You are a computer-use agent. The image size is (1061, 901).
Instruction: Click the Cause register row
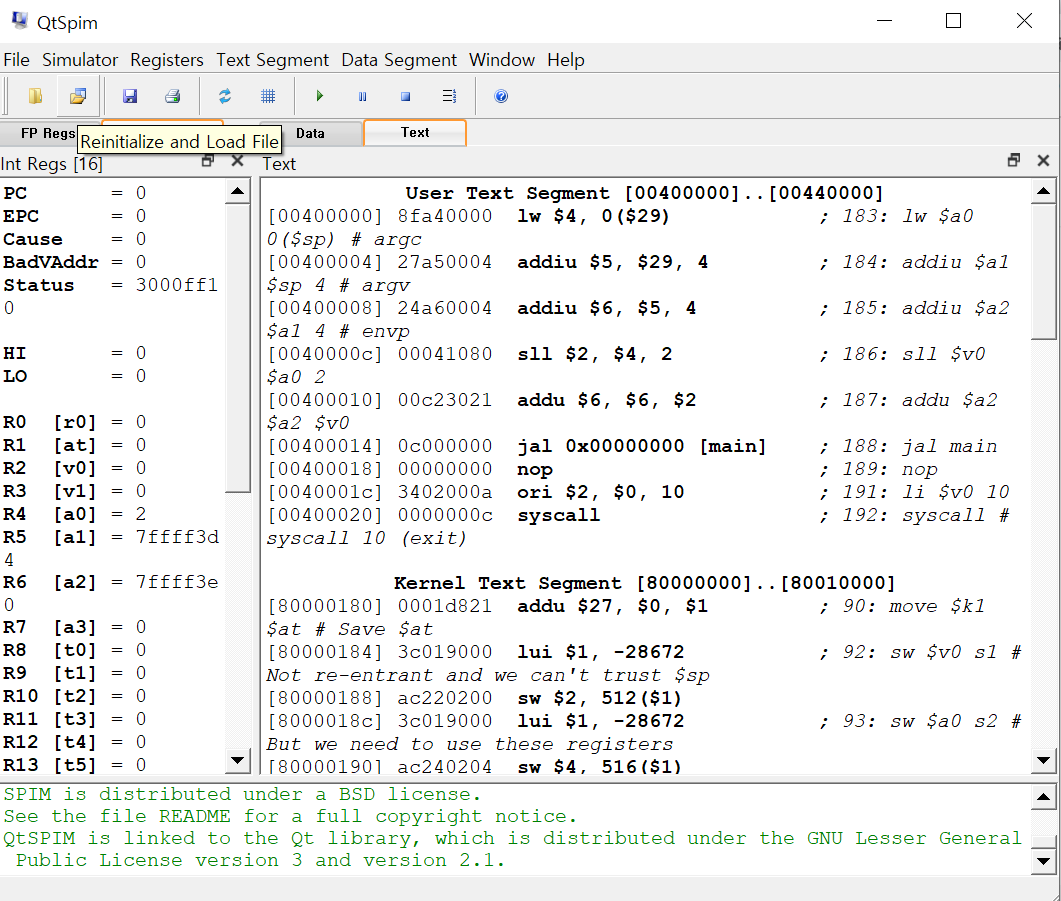point(74,239)
